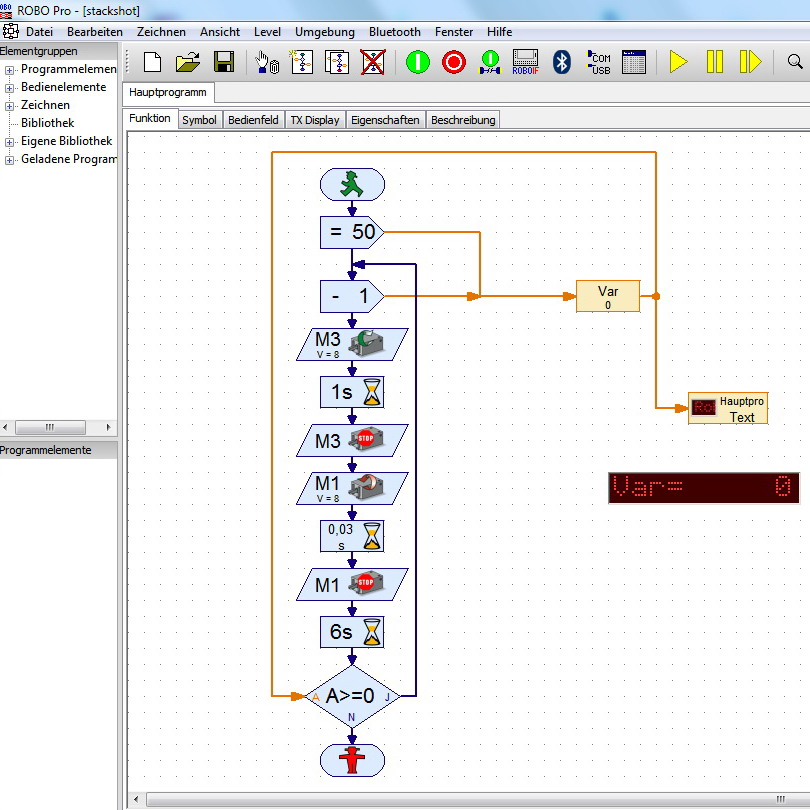Select the red stop figure element

[352, 760]
